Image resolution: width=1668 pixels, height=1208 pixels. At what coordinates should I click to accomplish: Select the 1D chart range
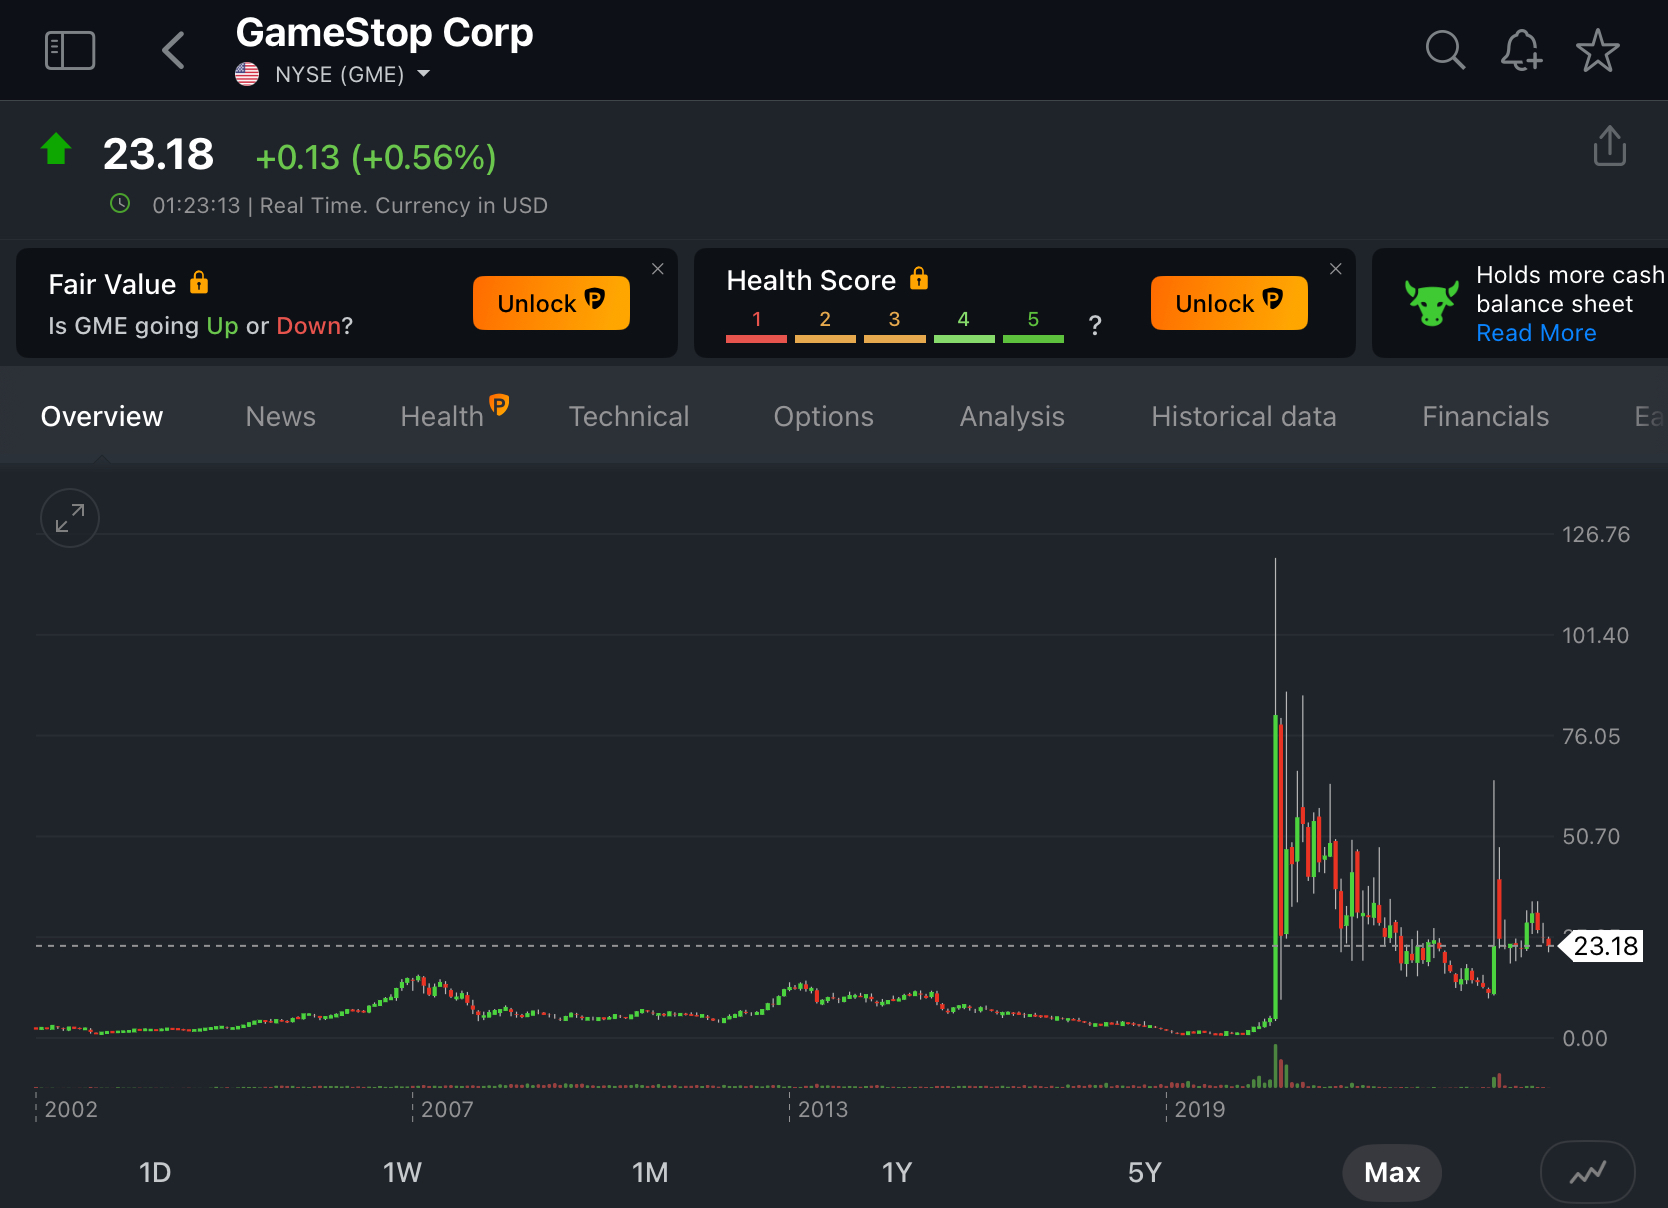coord(155,1172)
